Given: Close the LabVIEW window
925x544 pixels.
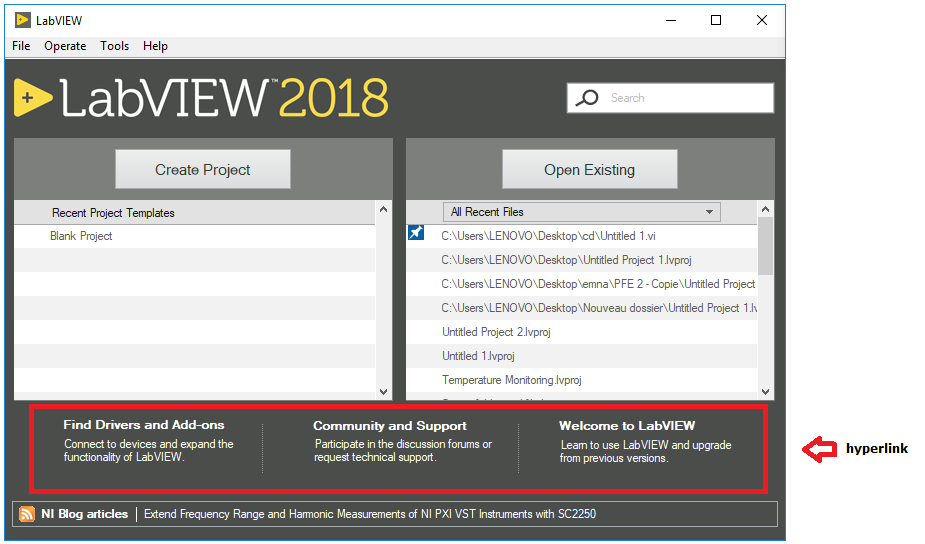Looking at the screenshot, I should click(x=762, y=20).
